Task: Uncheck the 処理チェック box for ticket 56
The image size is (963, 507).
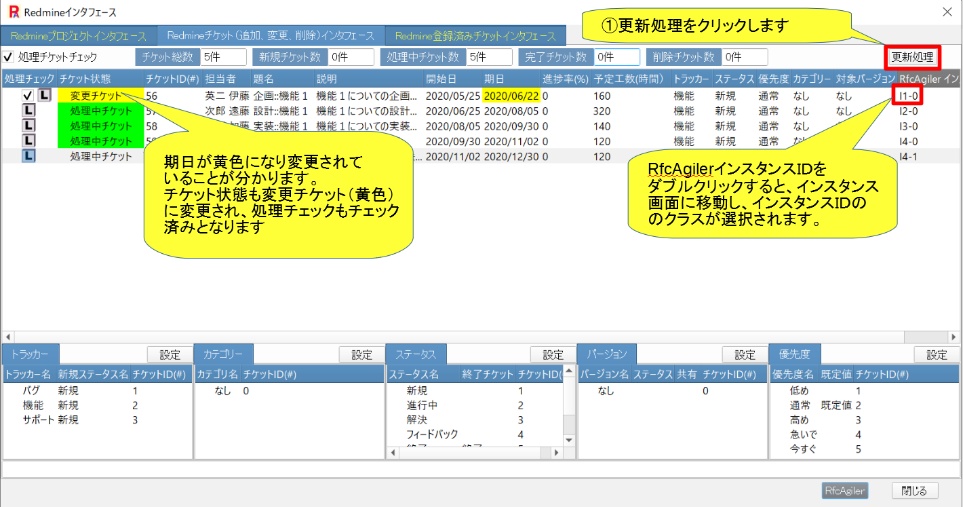Action: 27,96
